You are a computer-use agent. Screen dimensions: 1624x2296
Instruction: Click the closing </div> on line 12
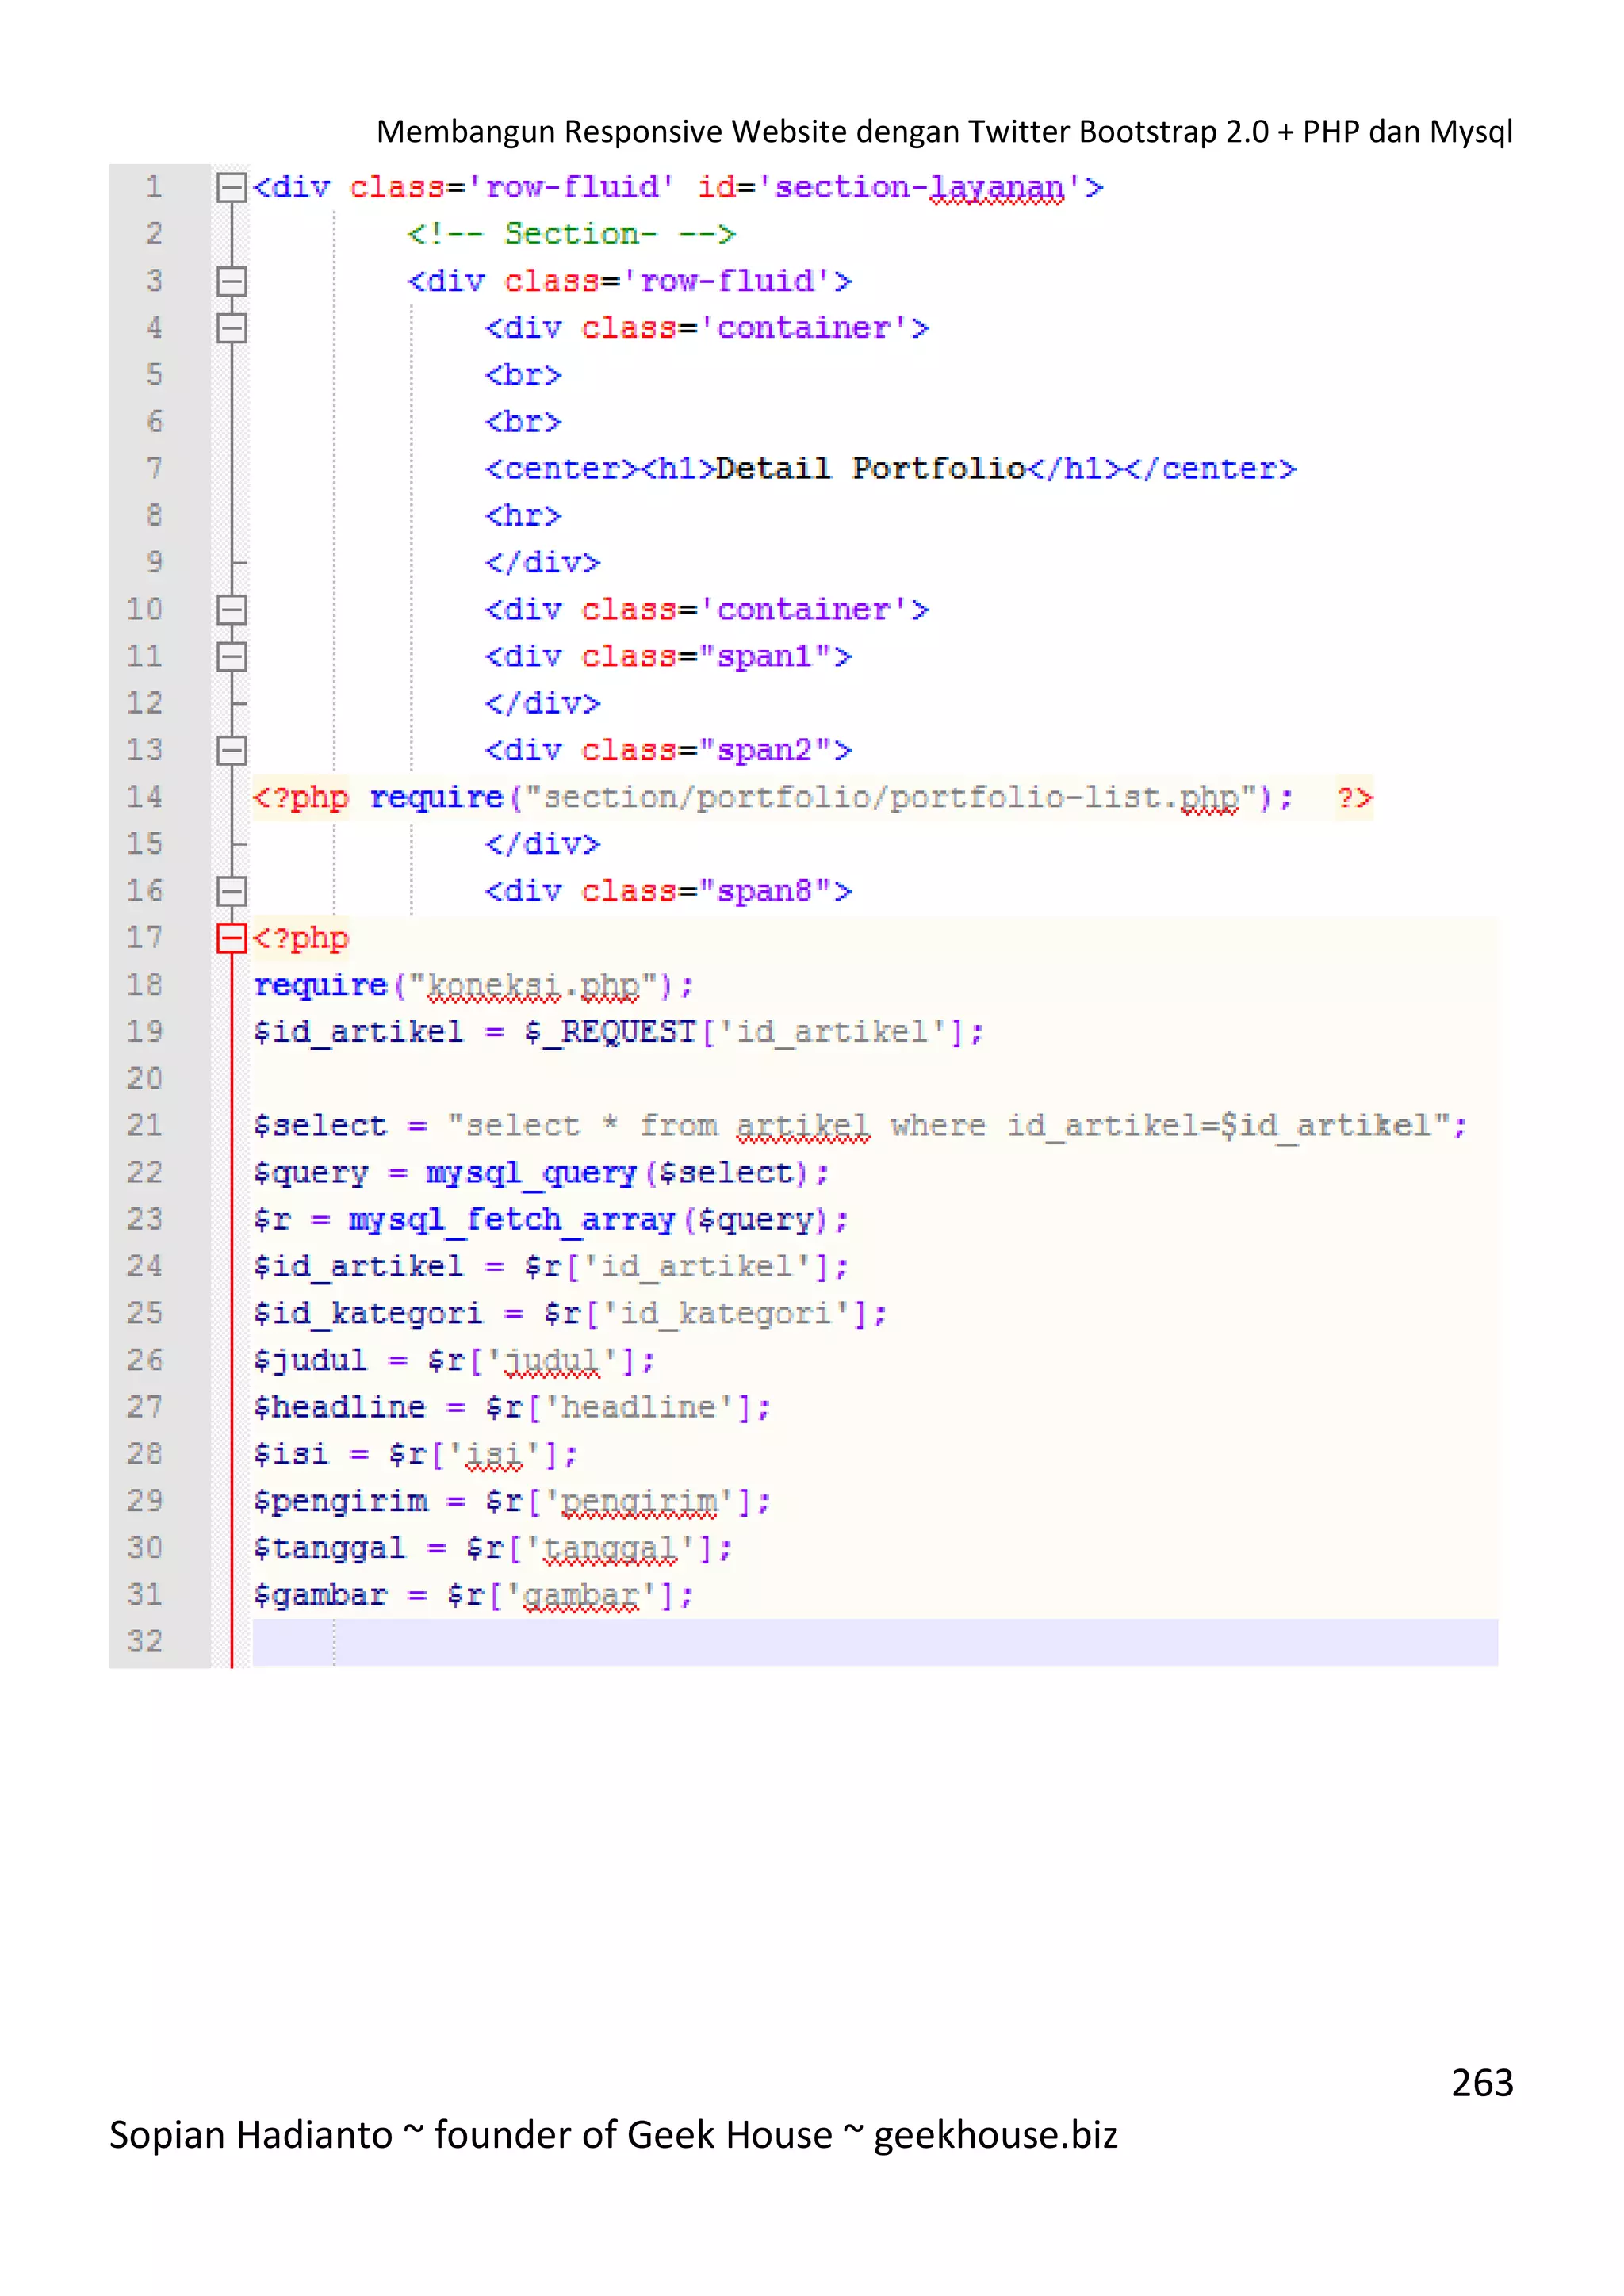point(542,703)
